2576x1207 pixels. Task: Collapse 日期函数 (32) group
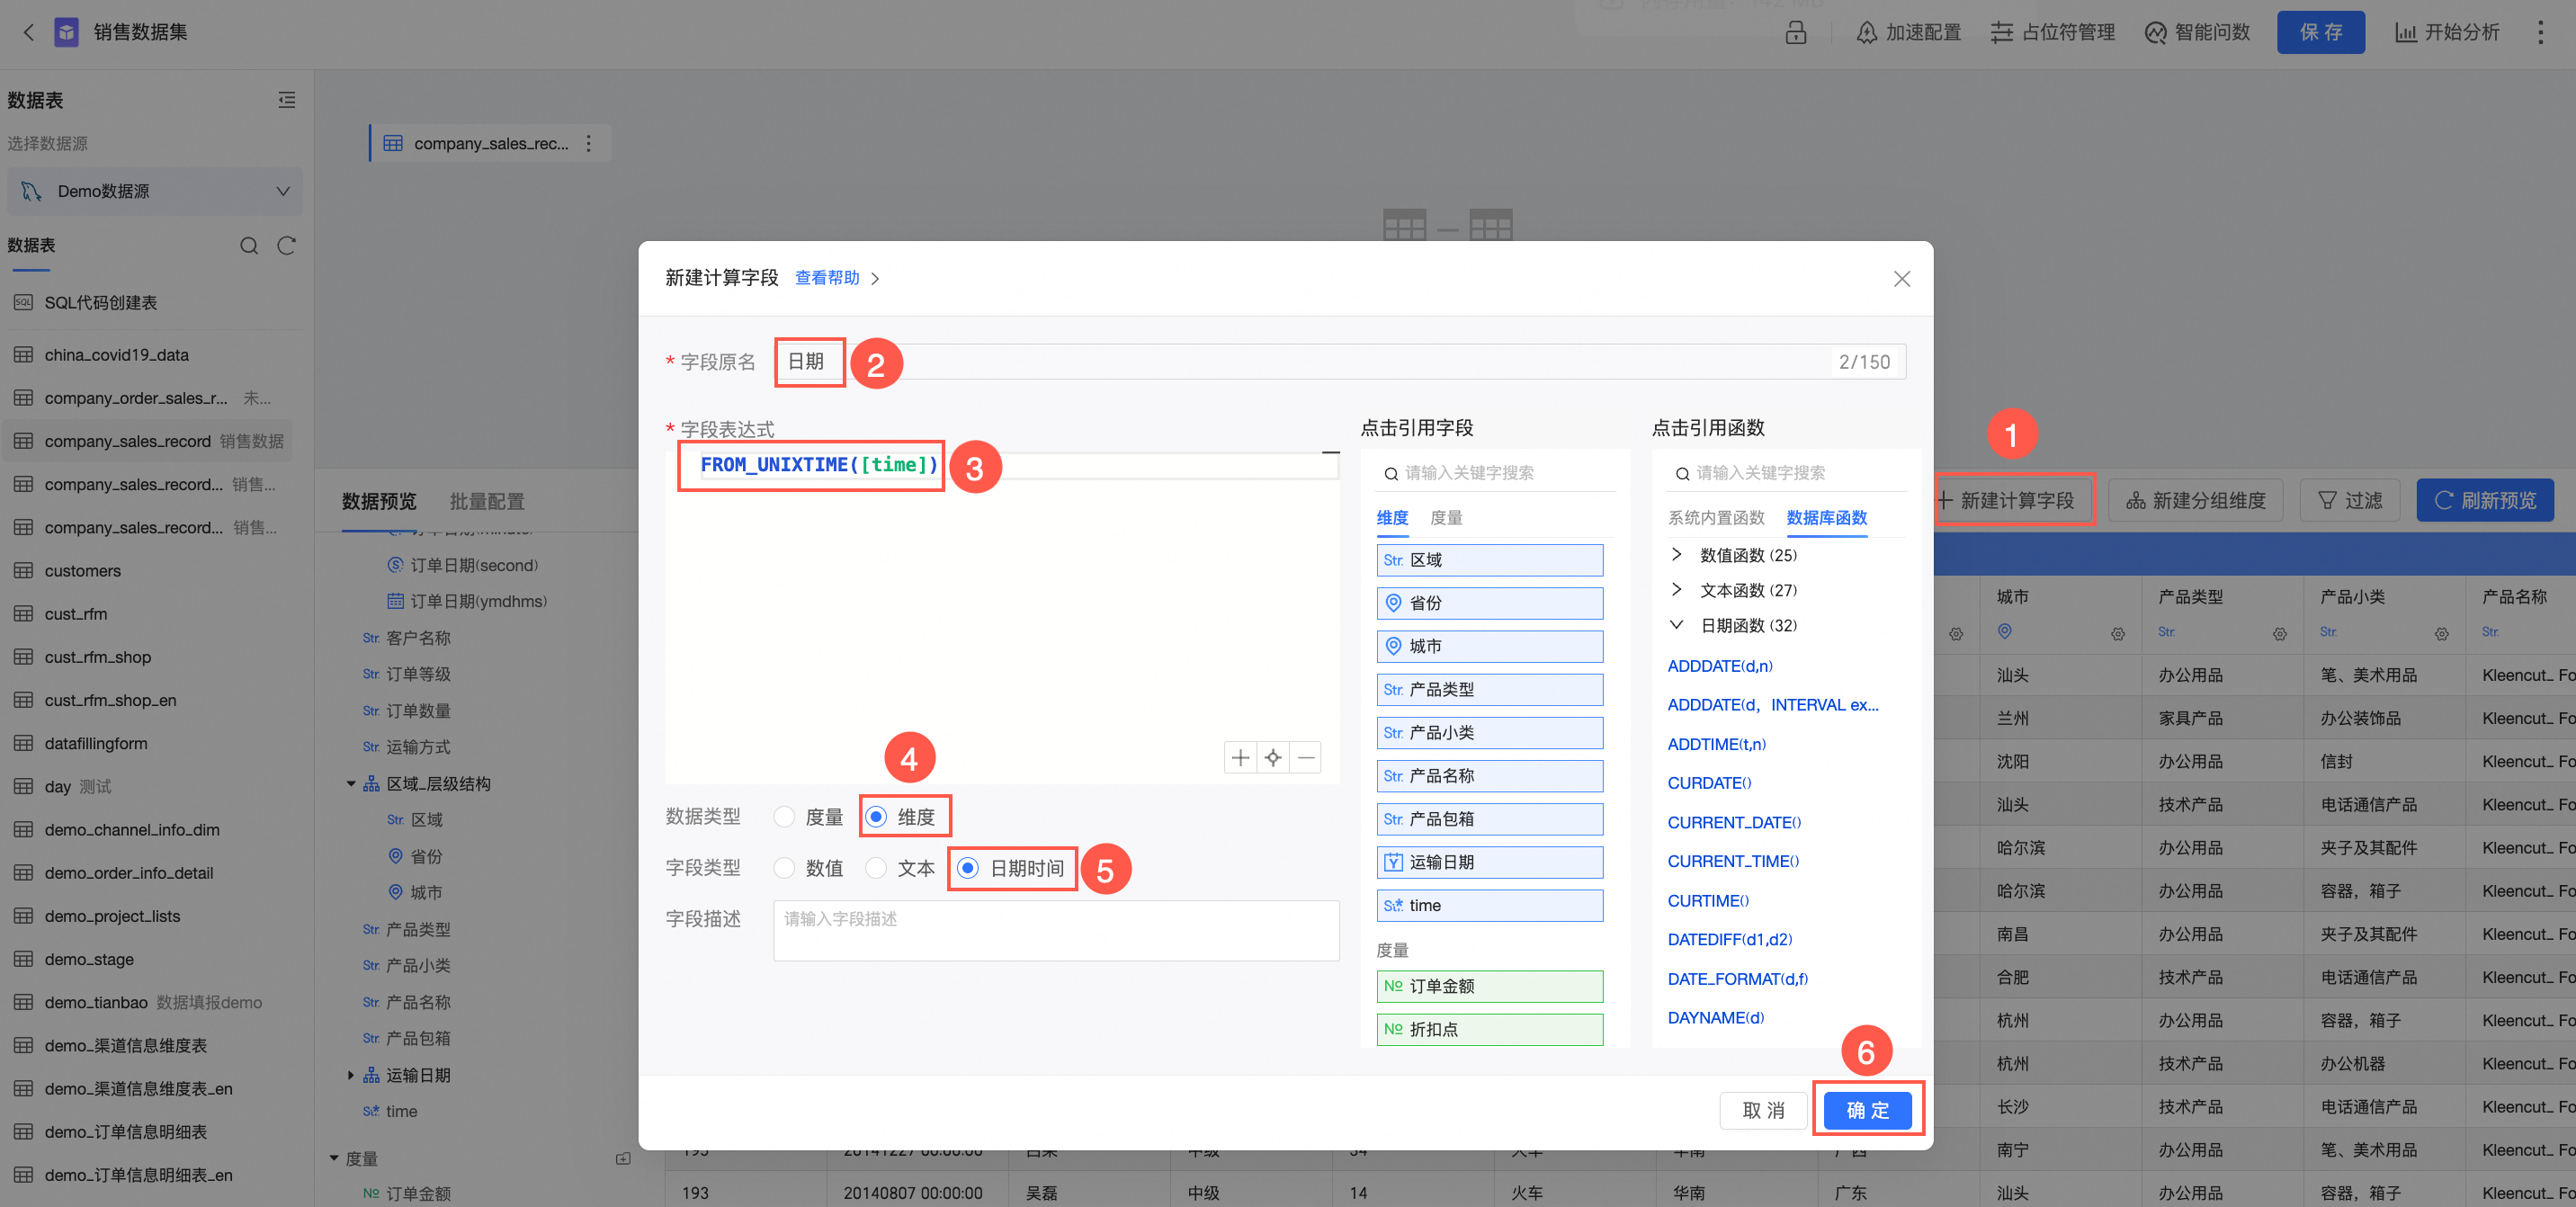1676,625
